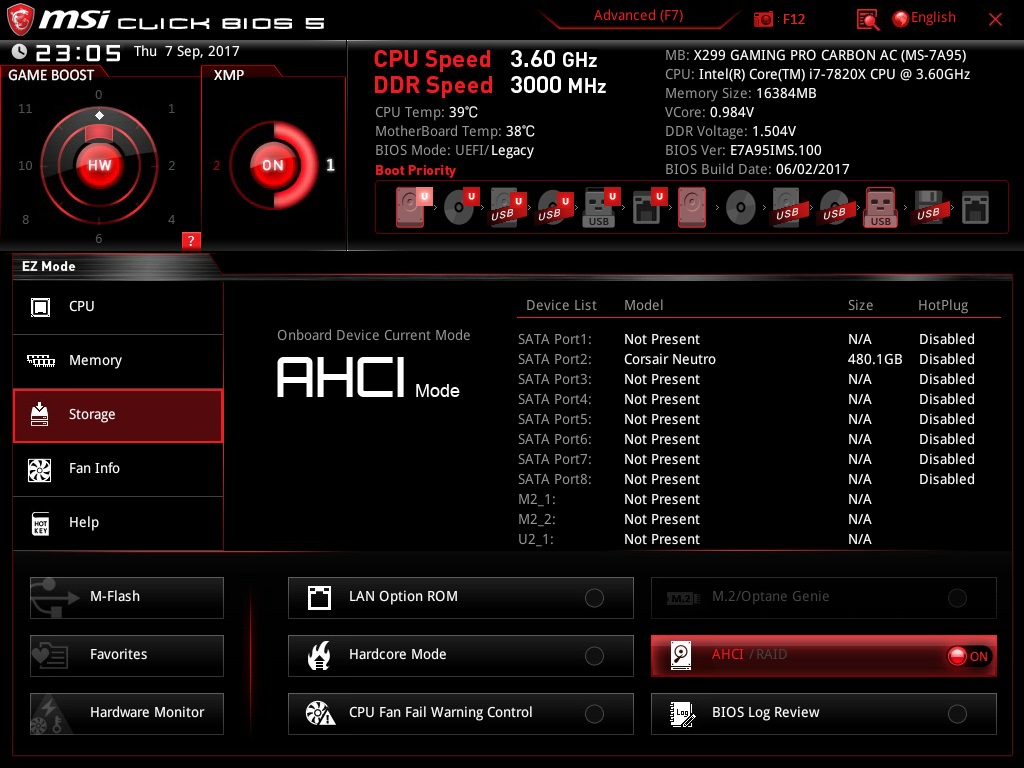Viewport: 1024px width, 768px height.
Task: Open the English language selector
Action: point(924,17)
